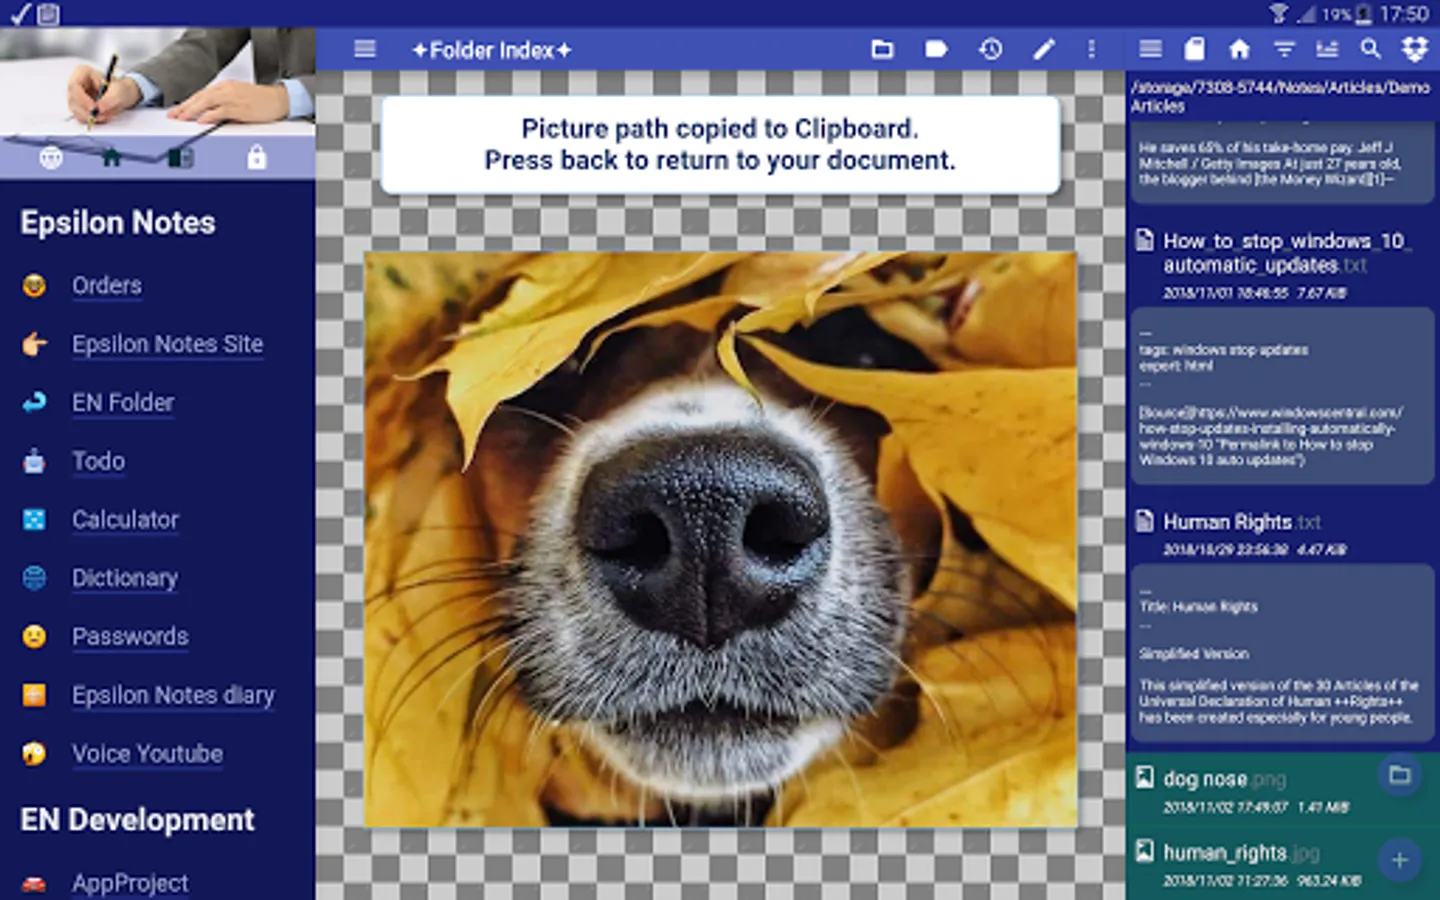Click the storage path at file panel top
The height and width of the screenshot is (900, 1440).
(x=1281, y=96)
